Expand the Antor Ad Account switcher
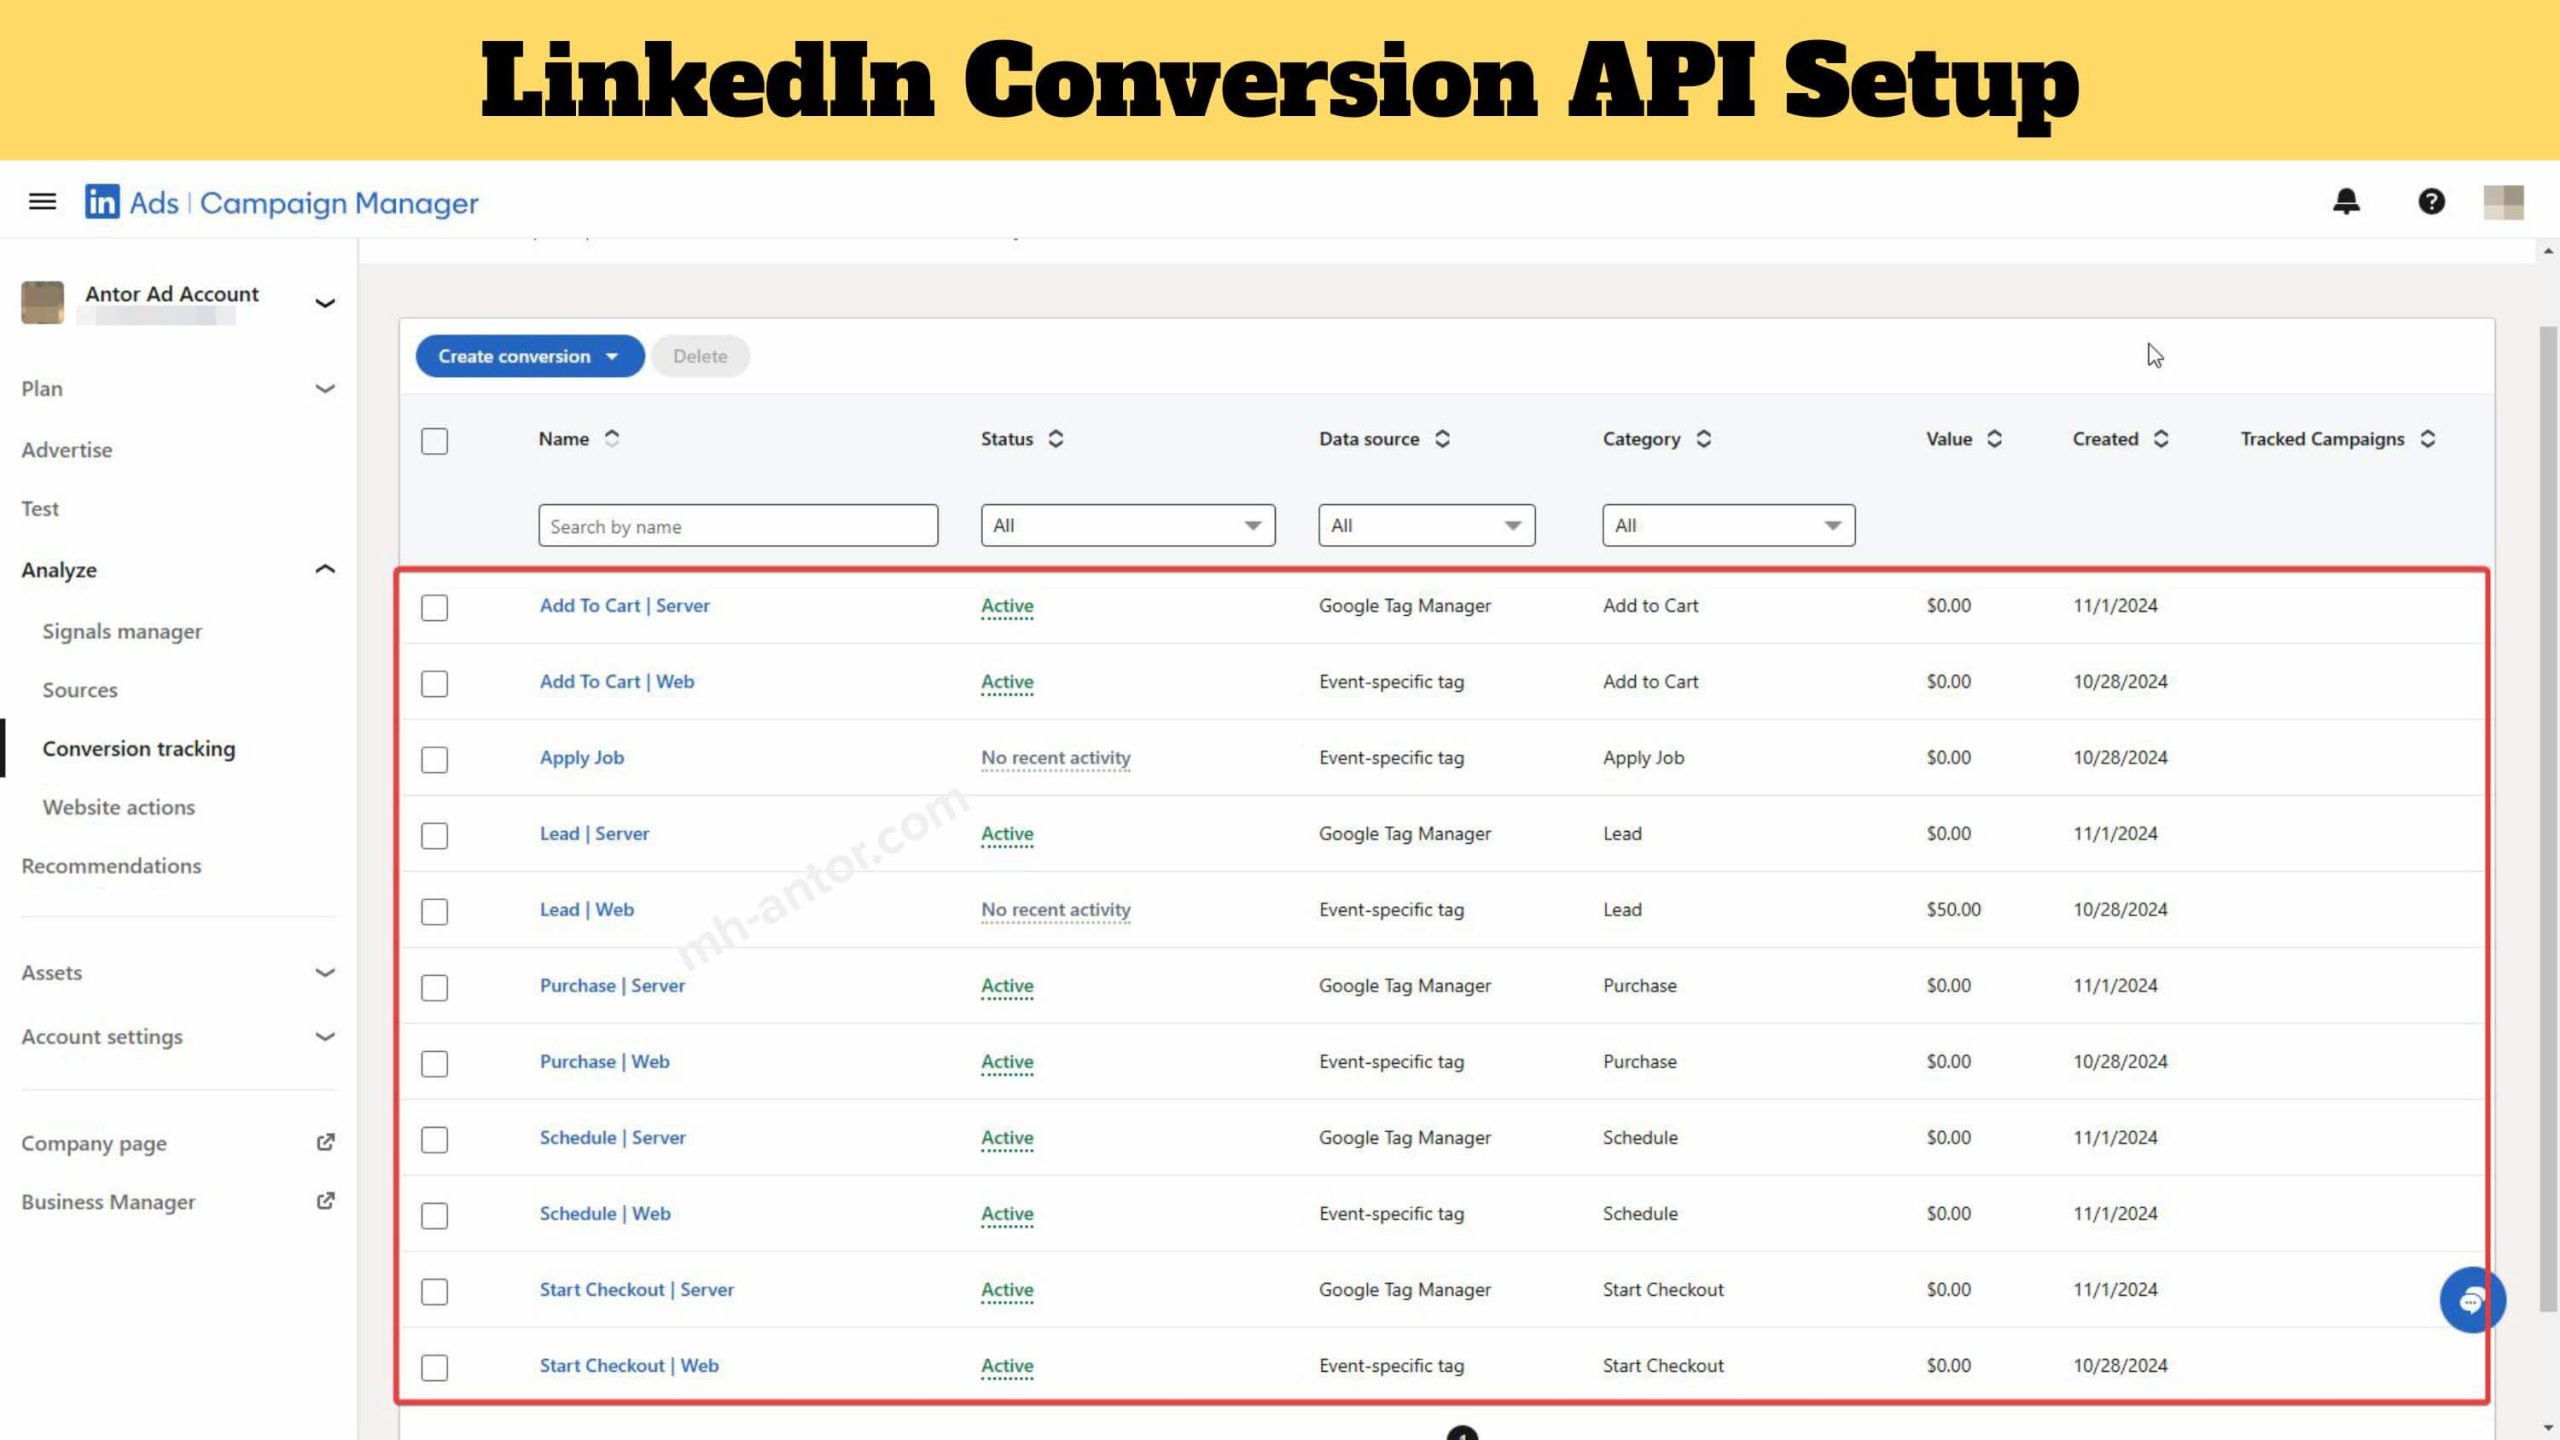 click(x=324, y=303)
